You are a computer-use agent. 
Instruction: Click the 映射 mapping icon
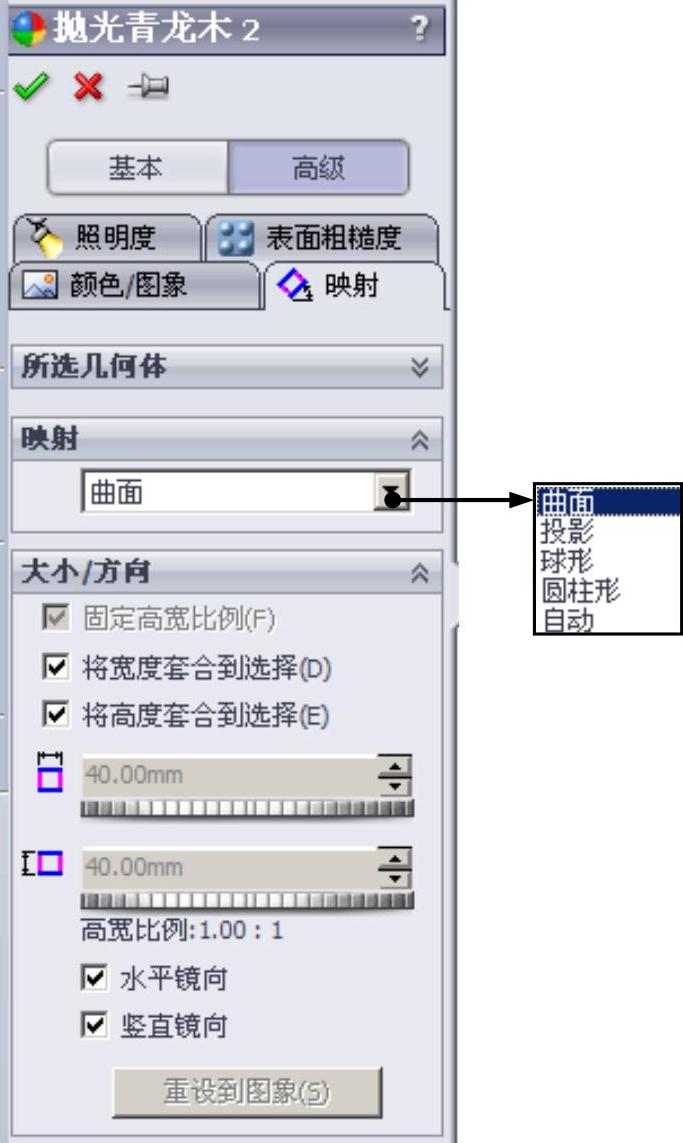[294, 286]
